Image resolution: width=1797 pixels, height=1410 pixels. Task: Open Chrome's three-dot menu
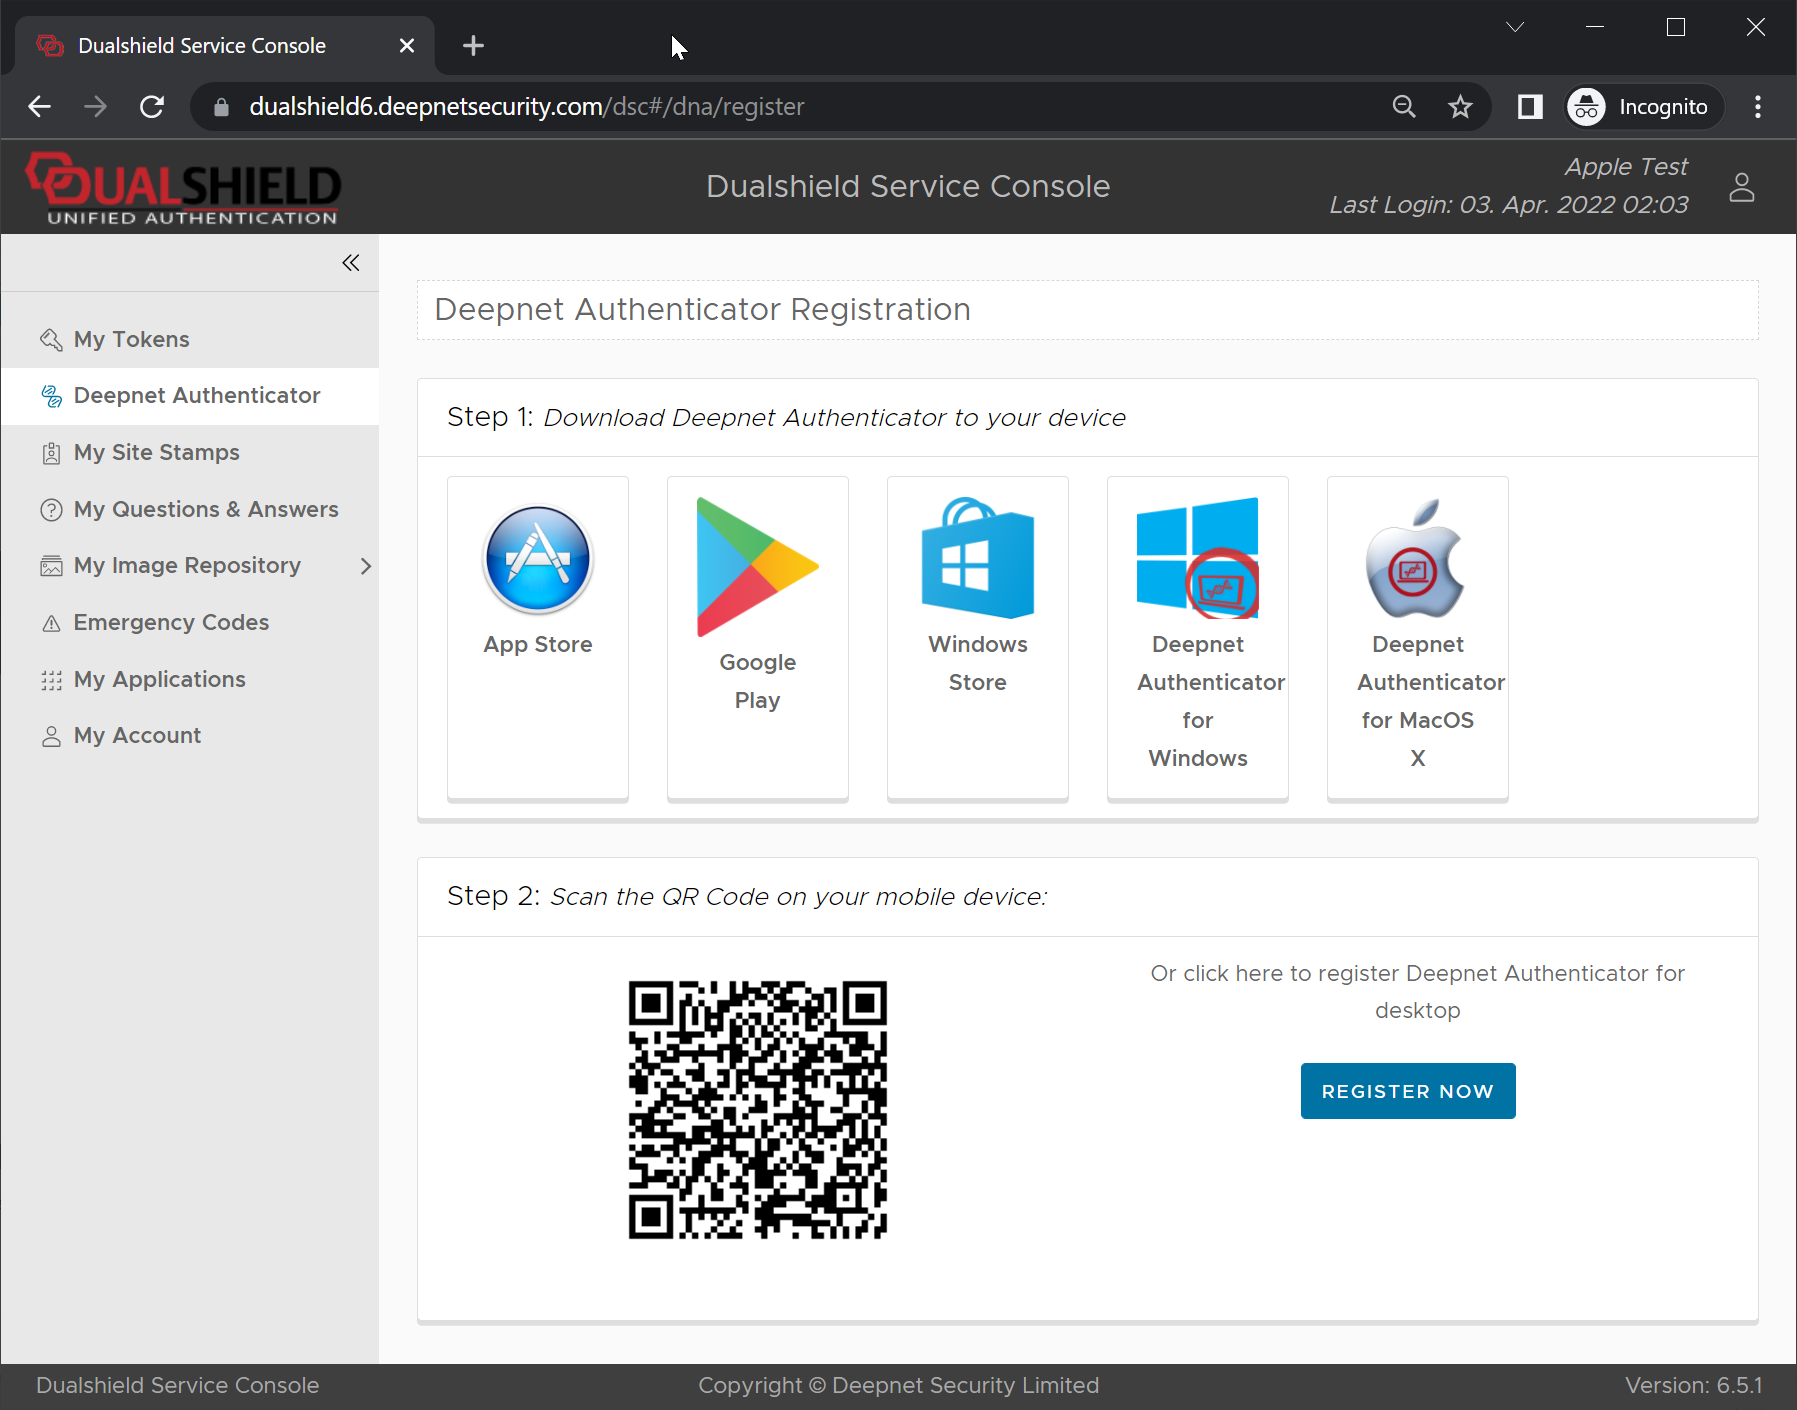[1757, 107]
